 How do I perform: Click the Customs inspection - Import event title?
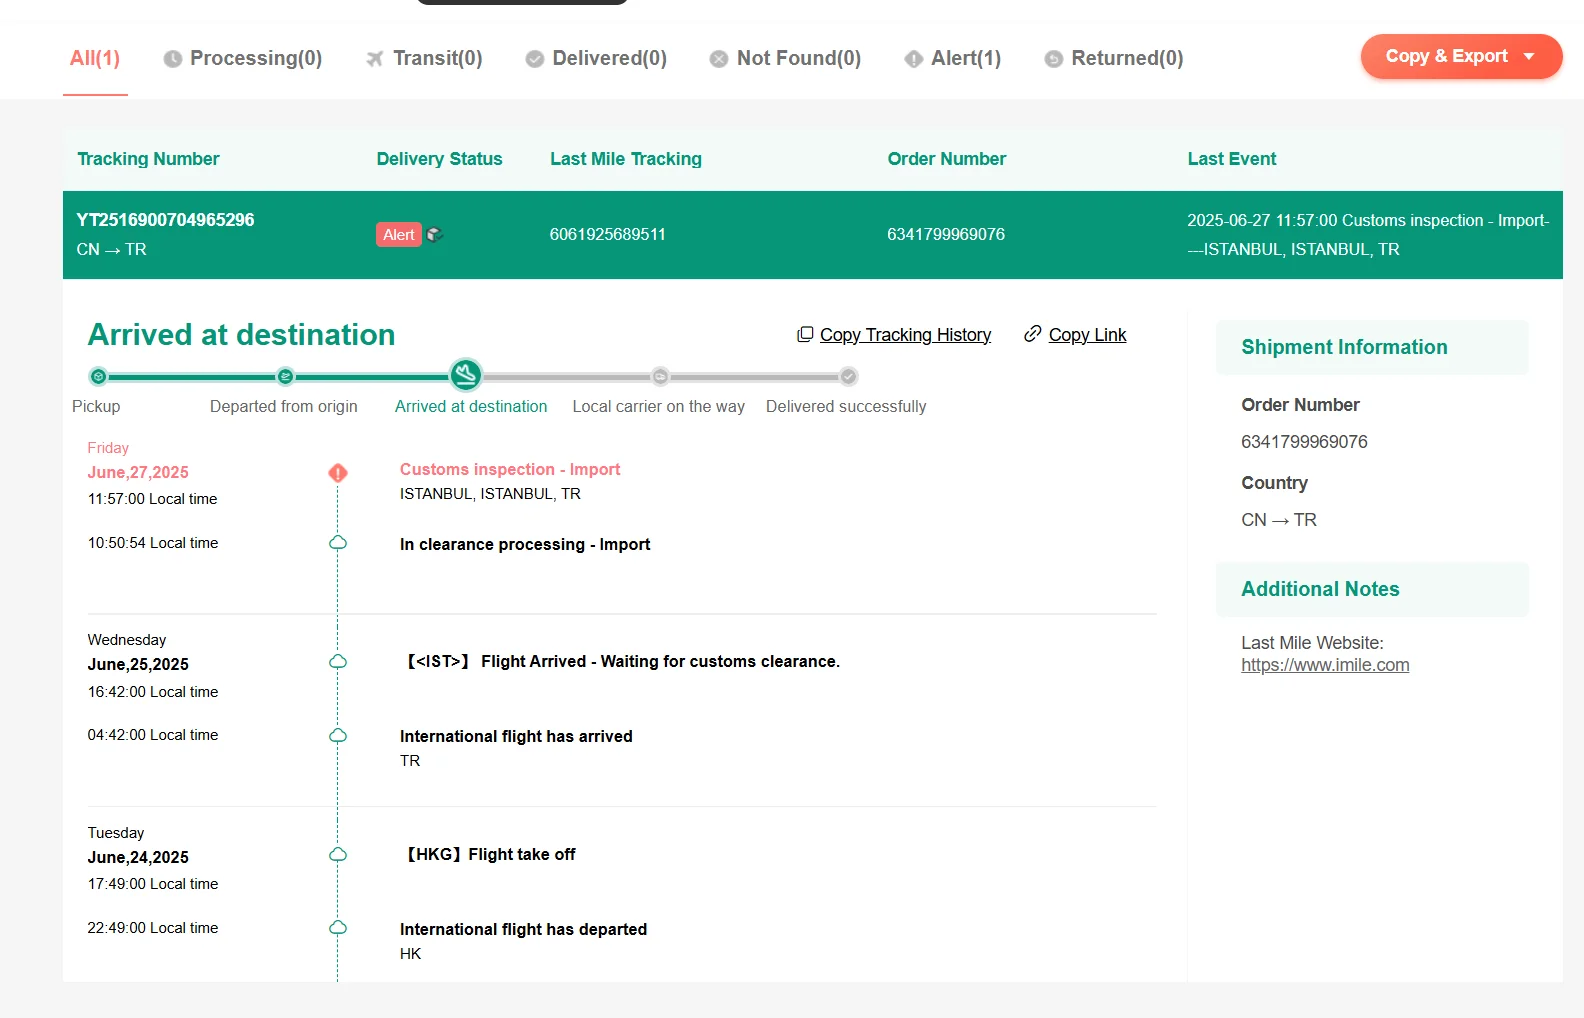point(510,469)
